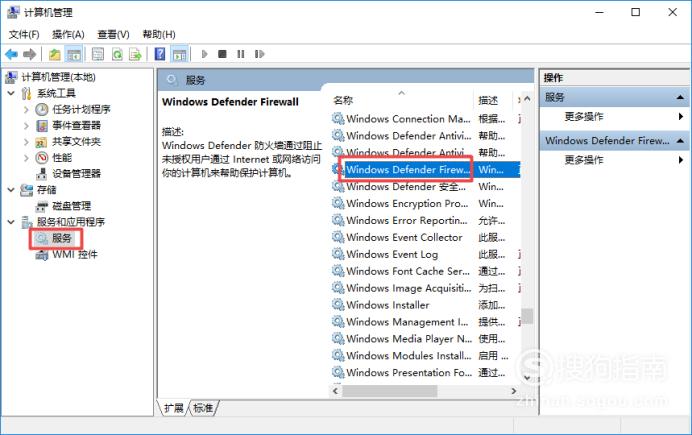Select 计算机管理(本地) root node
Viewport: 692px width, 435px height.
click(58, 77)
